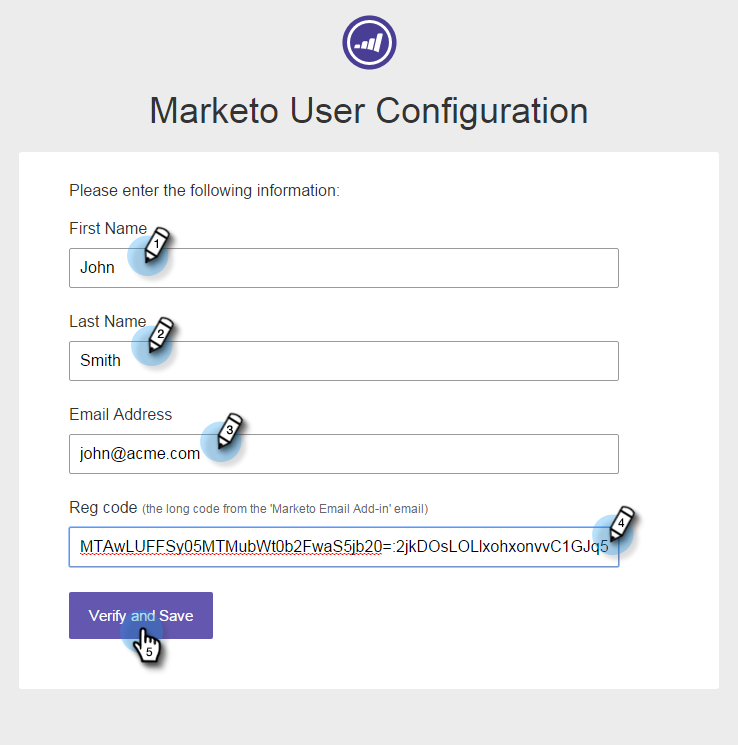The image size is (738, 745).
Task: Click the 'Please enter the following information' text
Action: pos(204,189)
